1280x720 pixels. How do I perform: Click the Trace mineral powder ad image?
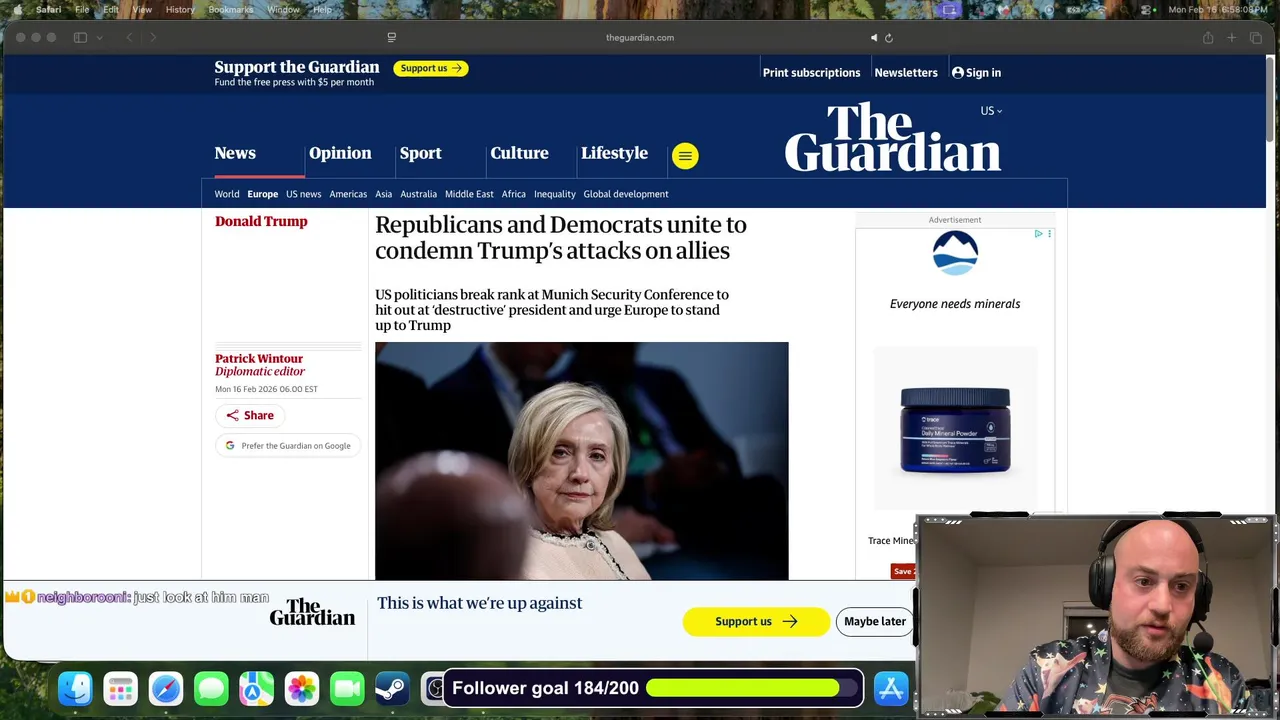coord(955,429)
